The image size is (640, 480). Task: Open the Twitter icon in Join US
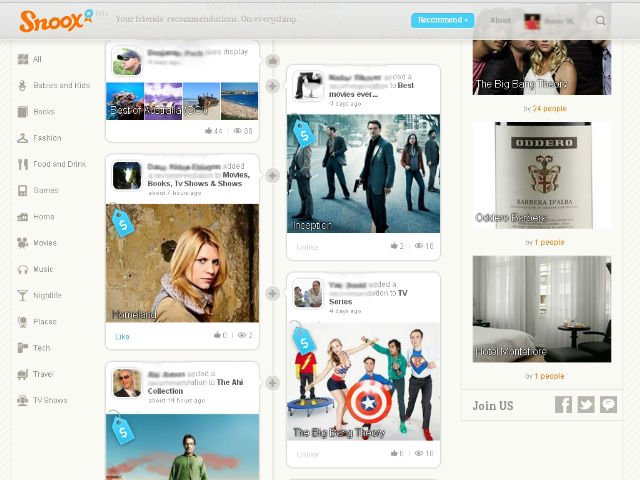click(x=586, y=404)
